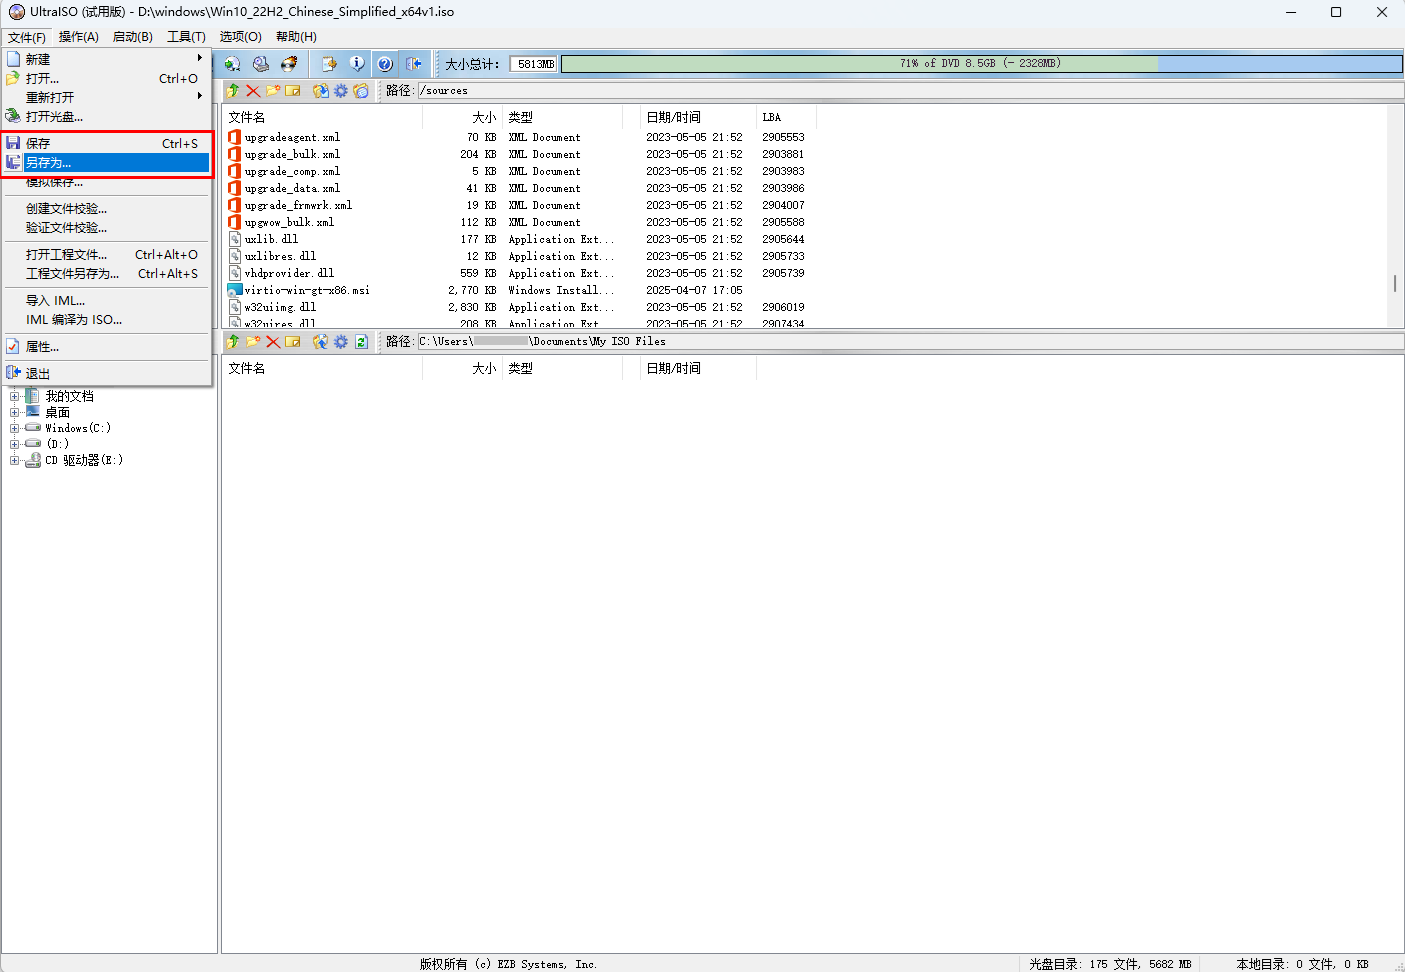
Task: Click the DLL file icon beside uxlib.dll
Action: click(235, 239)
